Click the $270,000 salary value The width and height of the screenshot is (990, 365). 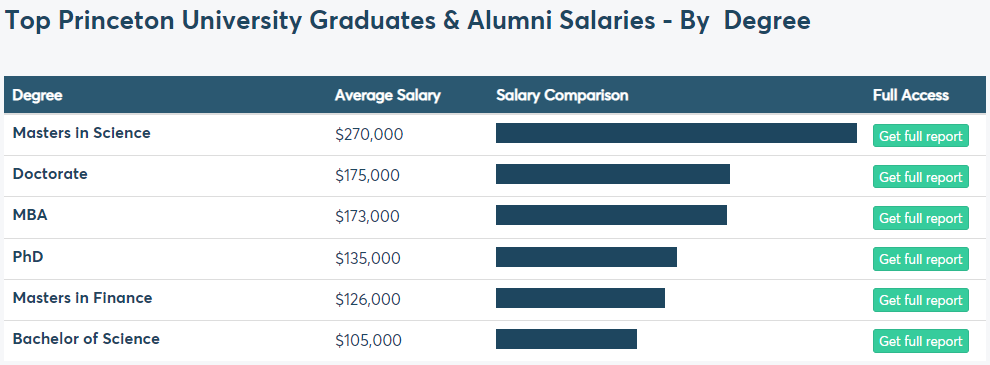click(x=369, y=135)
